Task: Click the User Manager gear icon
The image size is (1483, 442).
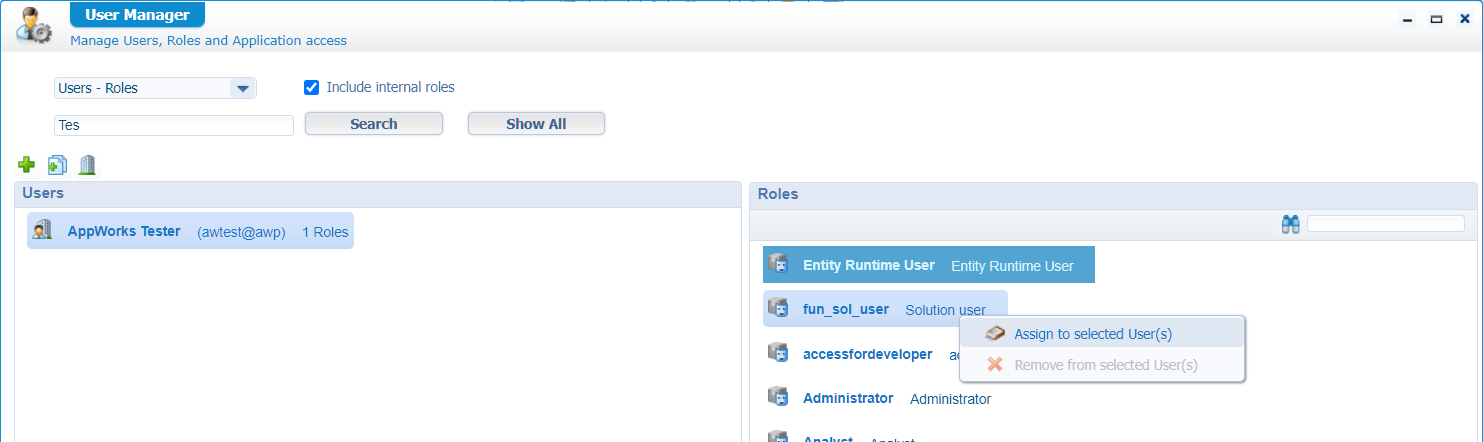Action: click(34, 25)
